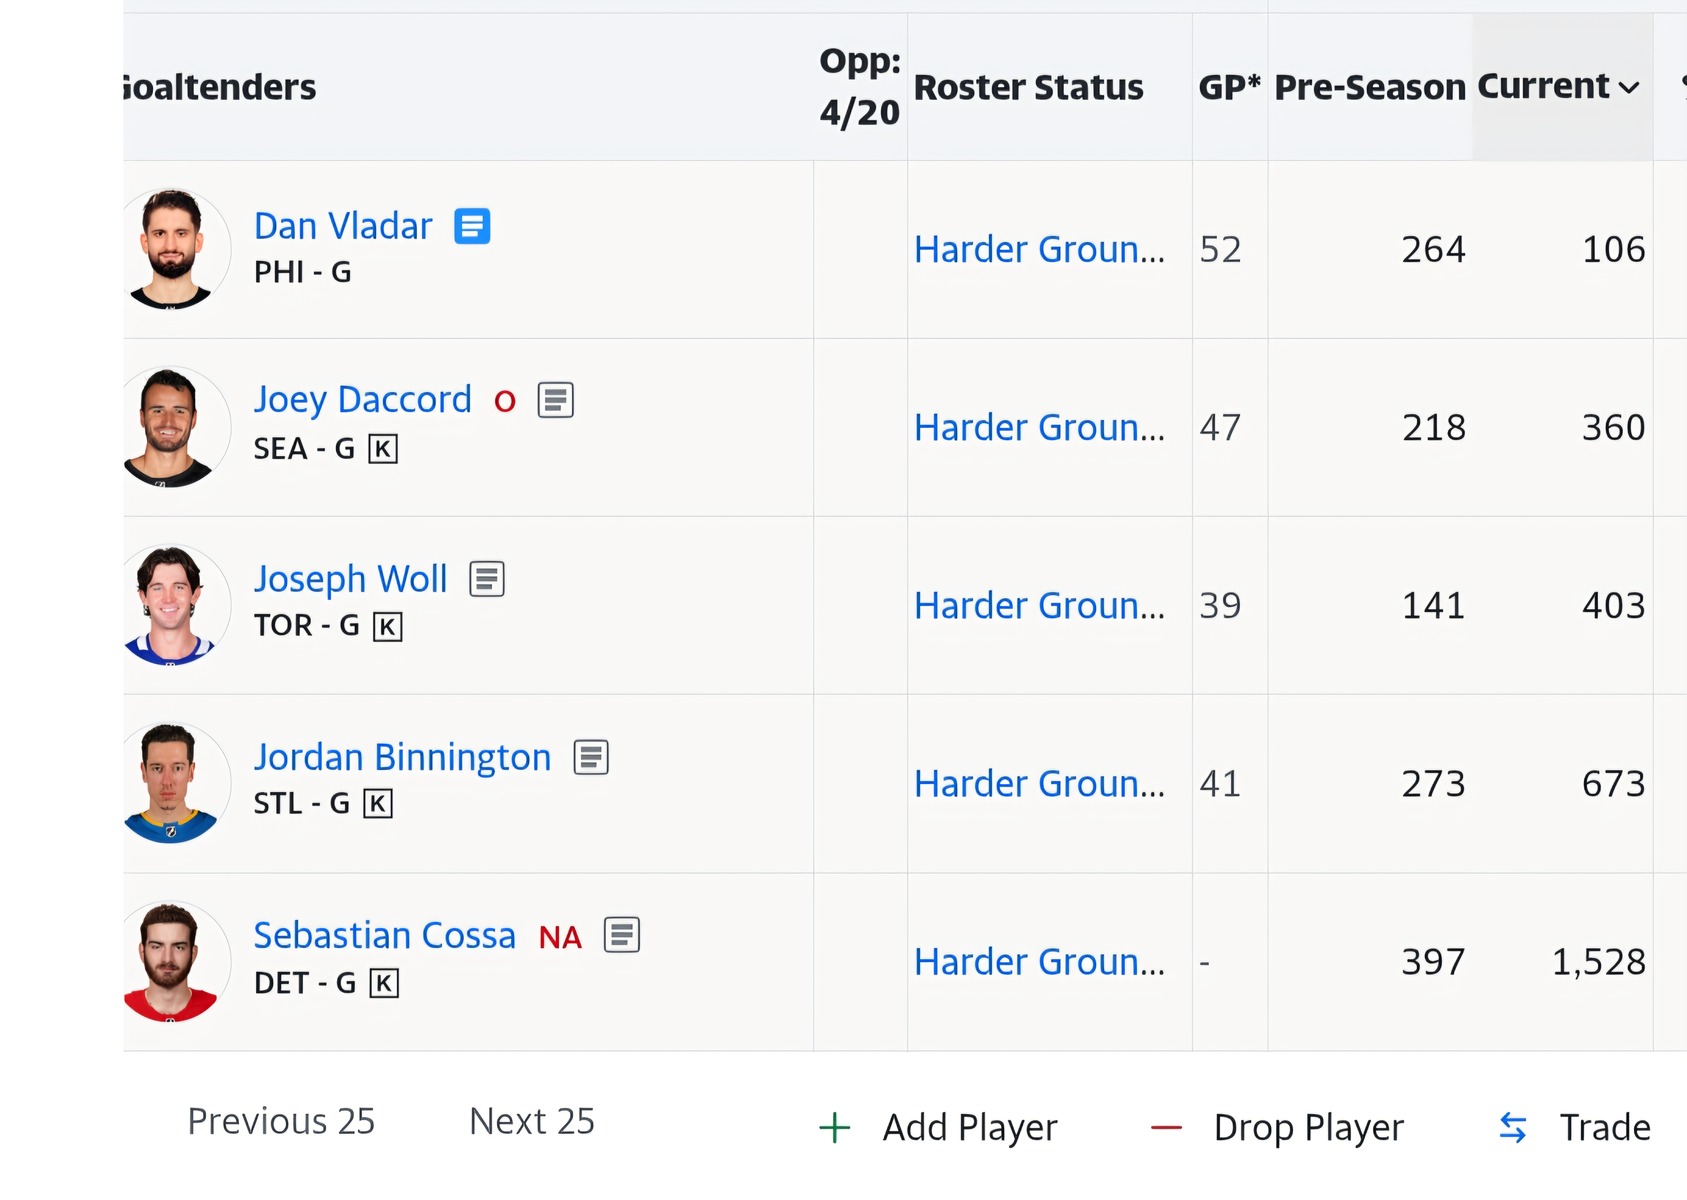Click the keeper K badge next to SEA - G
The height and width of the screenshot is (1200, 1687).
pyautogui.click(x=383, y=449)
